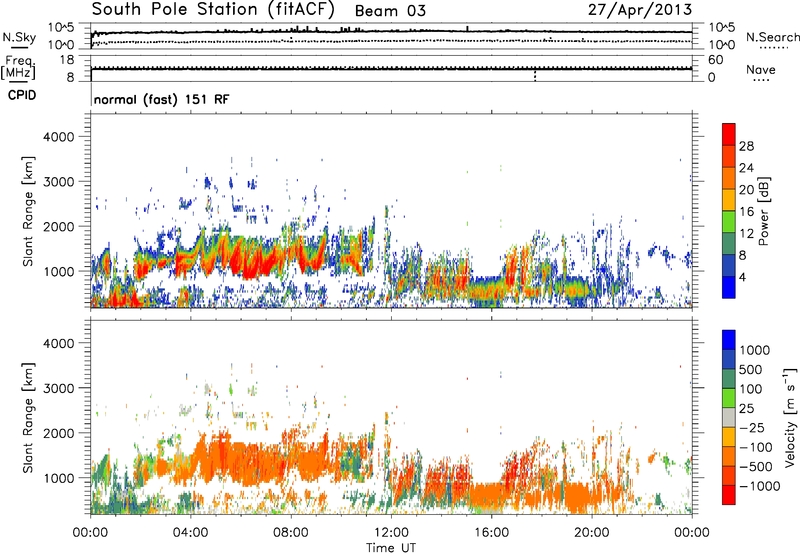This screenshot has height=554, width=800.
Task: Click the red top segment of Power colorbar
Action: point(729,134)
